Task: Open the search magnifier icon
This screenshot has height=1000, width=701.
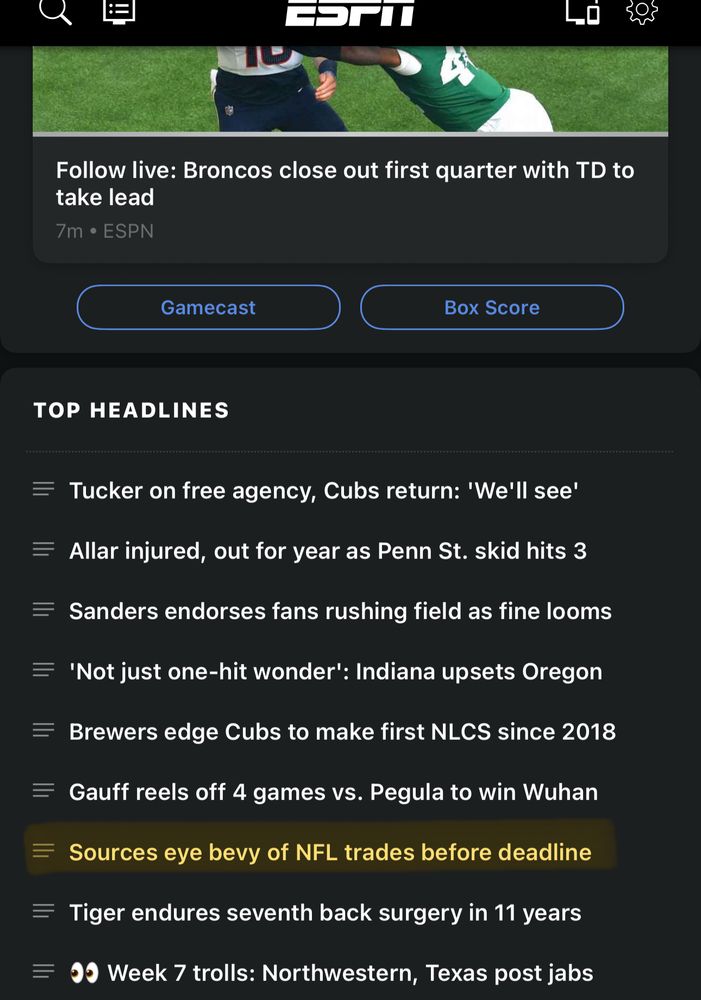Action: [x=55, y=11]
